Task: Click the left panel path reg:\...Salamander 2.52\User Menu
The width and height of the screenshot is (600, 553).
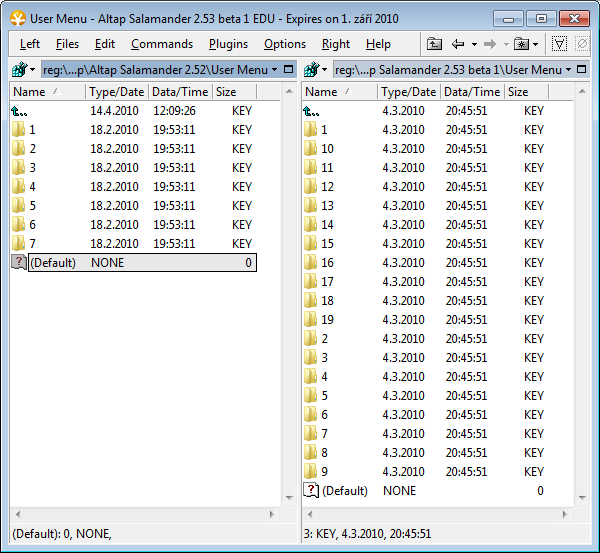Action: pyautogui.click(x=155, y=70)
